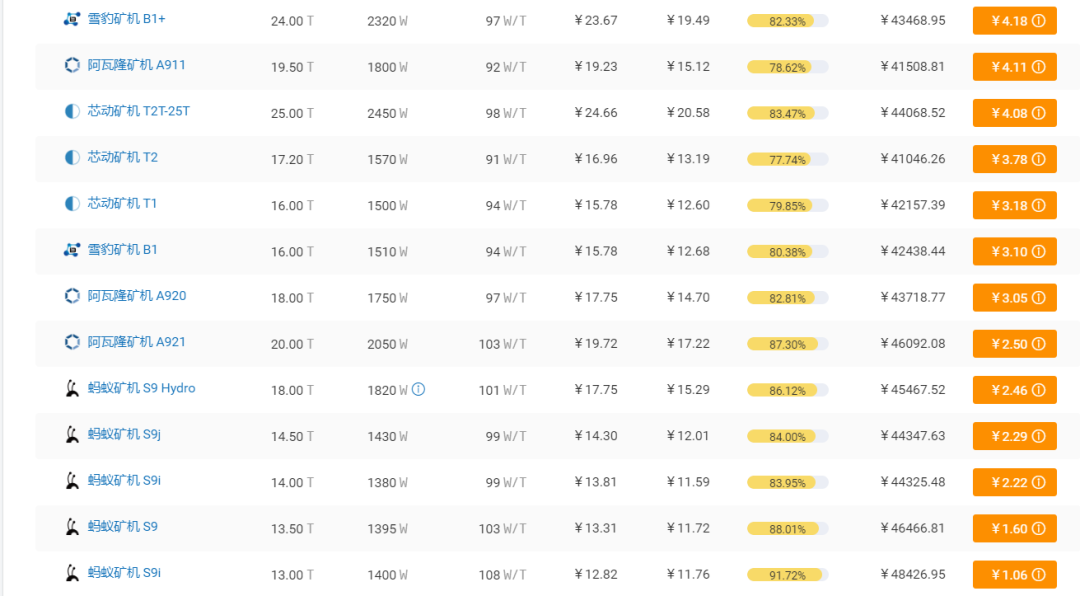Click the 芯动矿机 T2T-25T brand icon
The image size is (1080, 596).
pyautogui.click(x=72, y=112)
